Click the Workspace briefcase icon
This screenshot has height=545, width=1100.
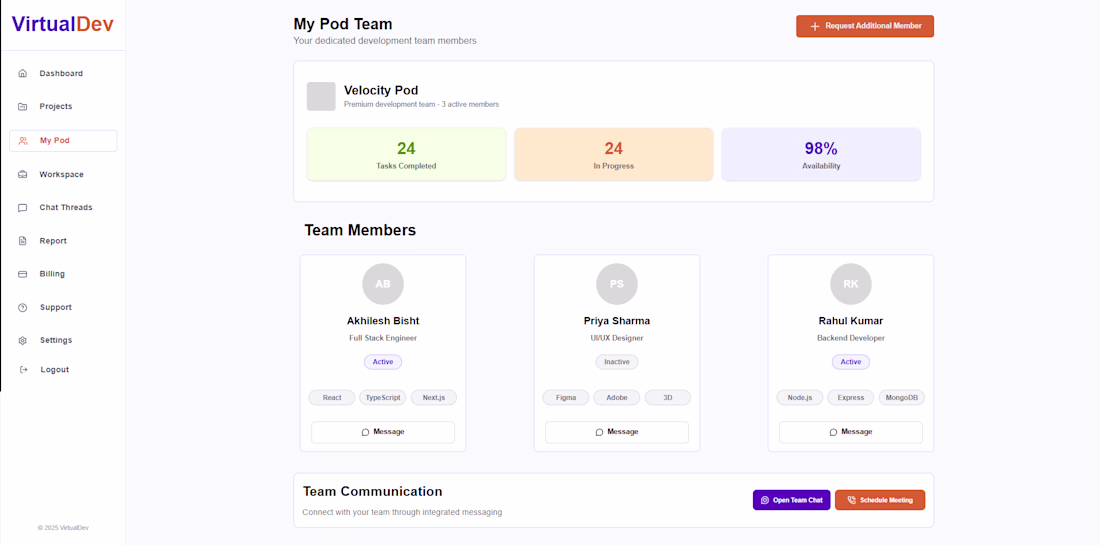tap(22, 175)
